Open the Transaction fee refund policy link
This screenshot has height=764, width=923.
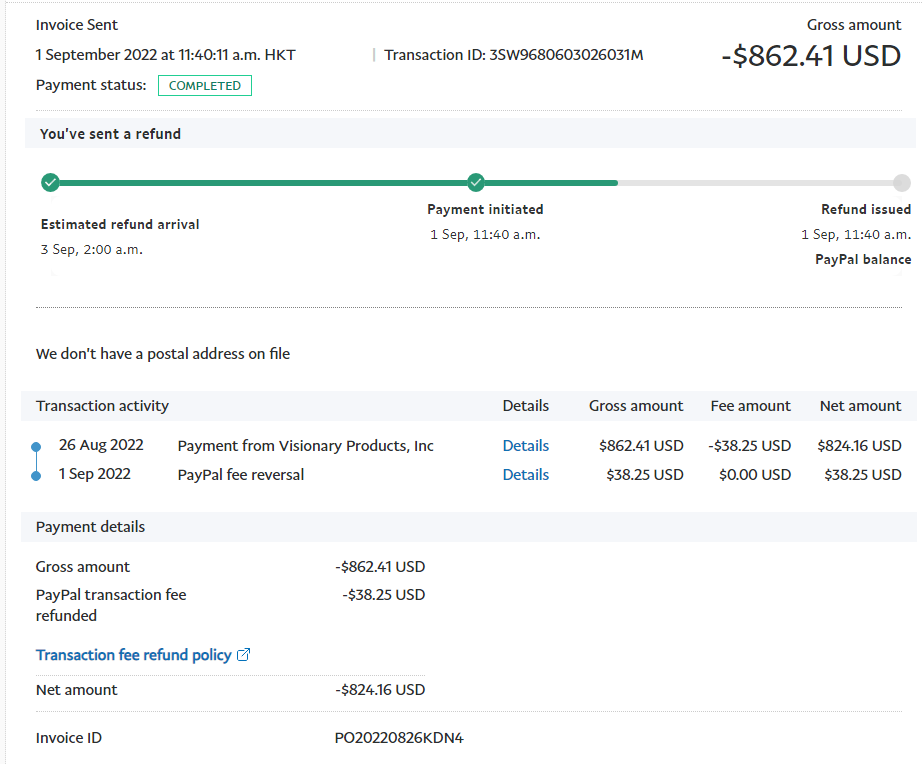(133, 655)
